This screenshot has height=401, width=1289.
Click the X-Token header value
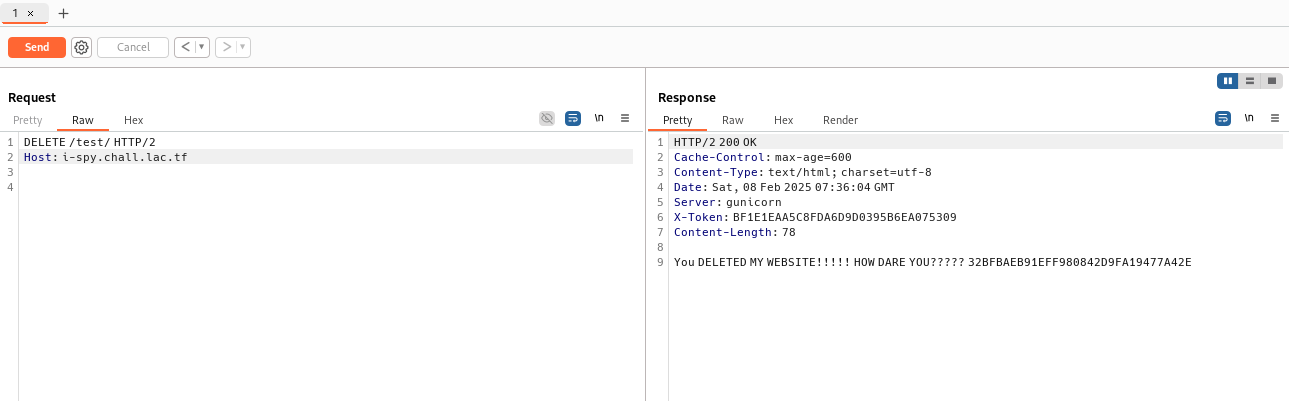pyautogui.click(x=845, y=217)
